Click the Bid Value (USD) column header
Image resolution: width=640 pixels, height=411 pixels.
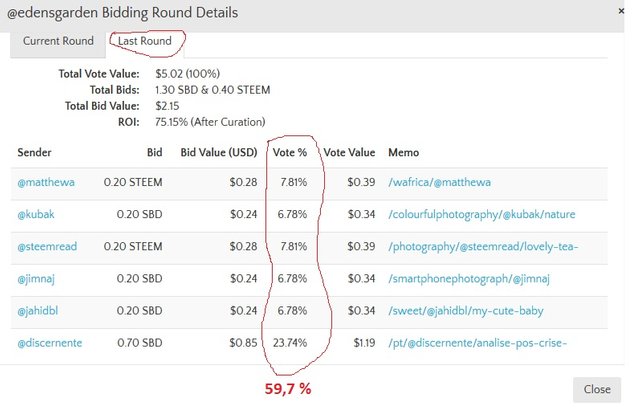[219, 152]
